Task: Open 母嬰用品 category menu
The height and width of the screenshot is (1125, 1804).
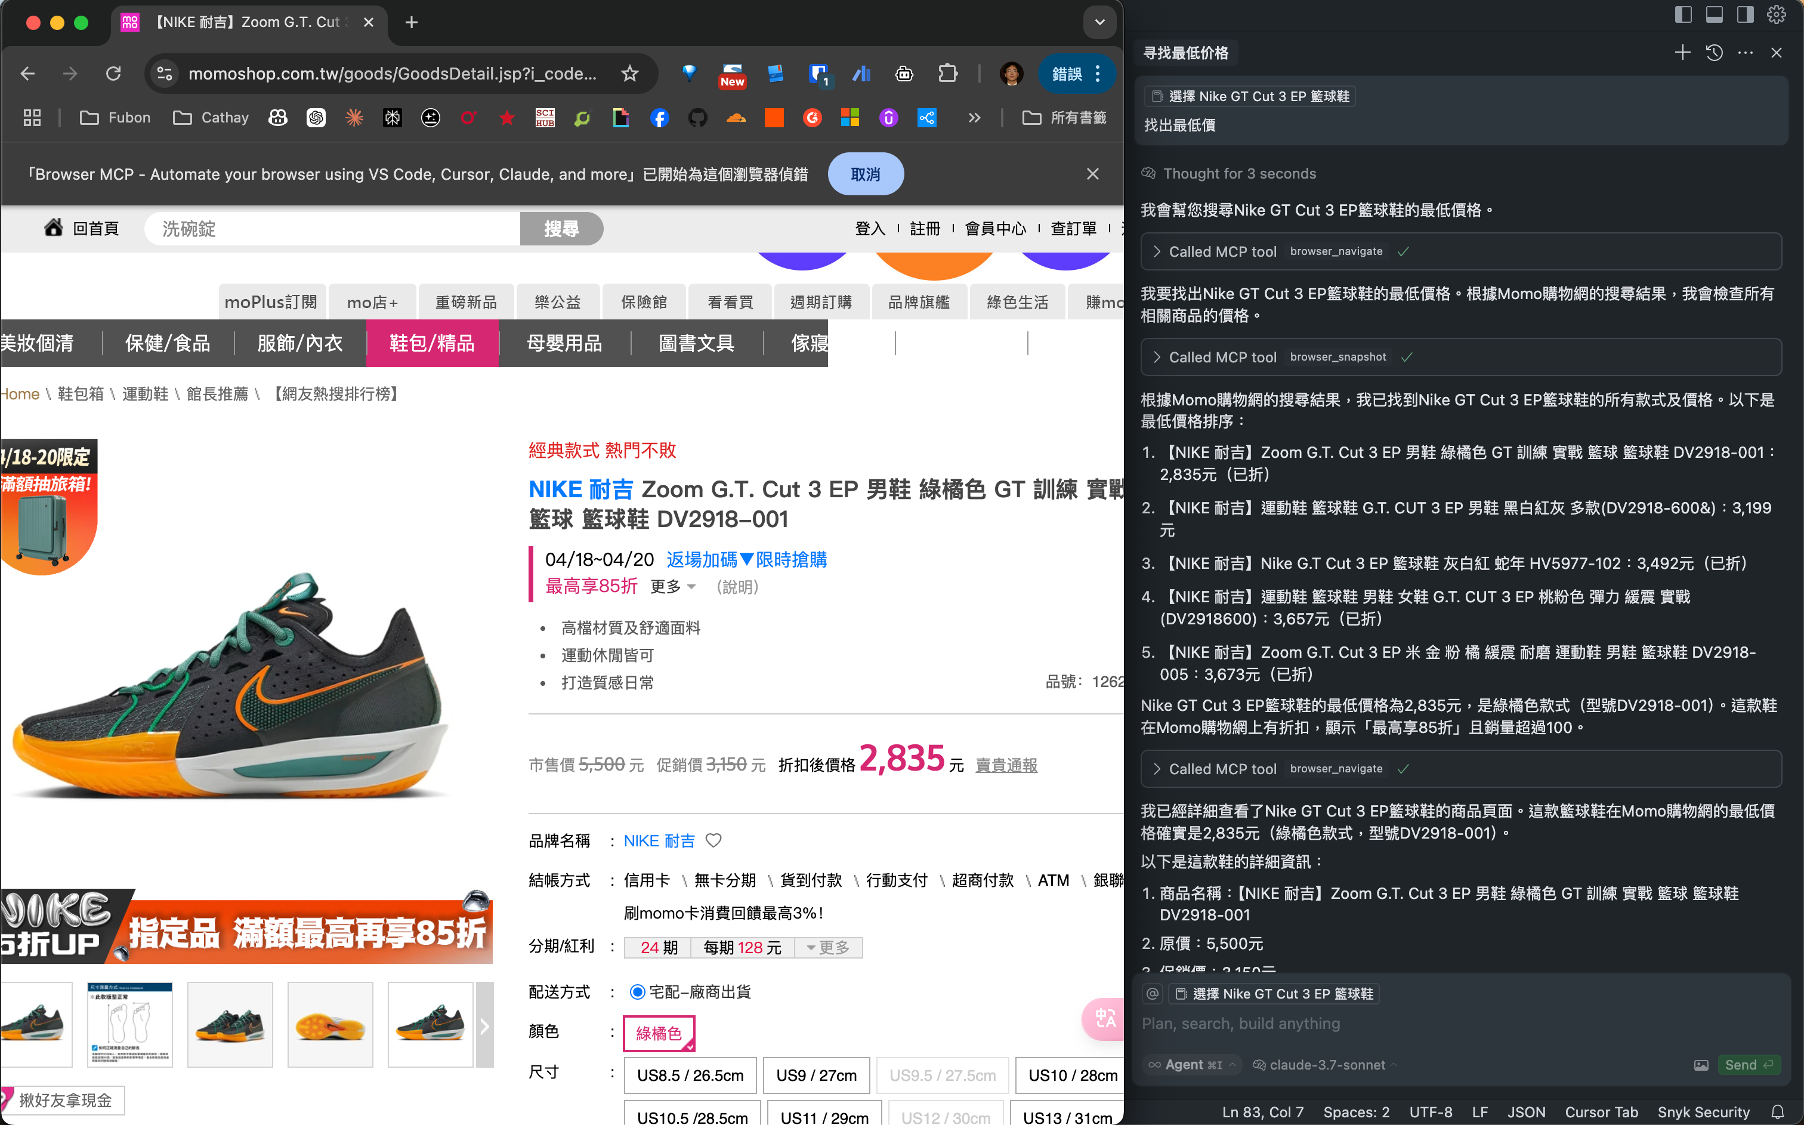Action: point(565,343)
